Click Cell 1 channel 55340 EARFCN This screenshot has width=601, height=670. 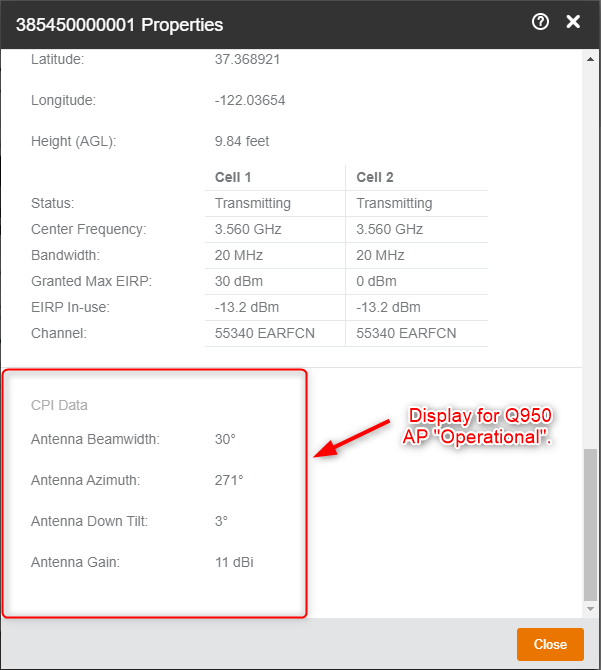pos(264,333)
